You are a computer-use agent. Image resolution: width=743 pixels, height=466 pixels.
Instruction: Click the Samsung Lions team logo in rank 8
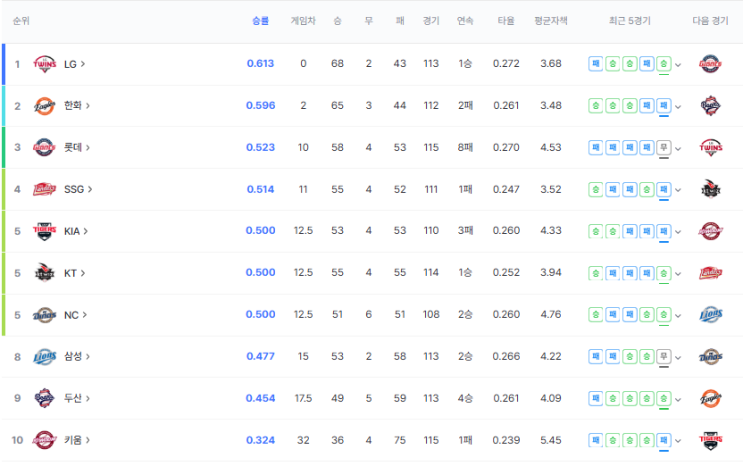tap(45, 356)
